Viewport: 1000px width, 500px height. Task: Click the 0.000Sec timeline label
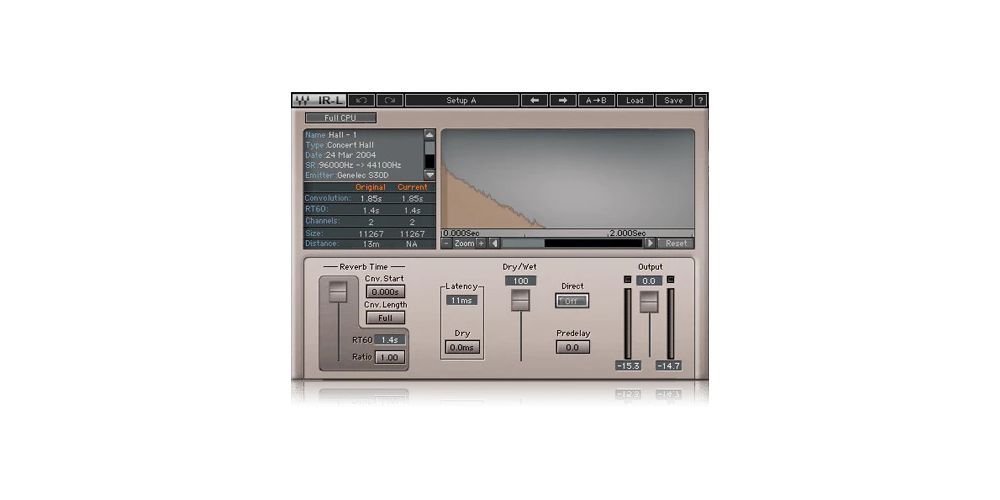pyautogui.click(x=460, y=233)
